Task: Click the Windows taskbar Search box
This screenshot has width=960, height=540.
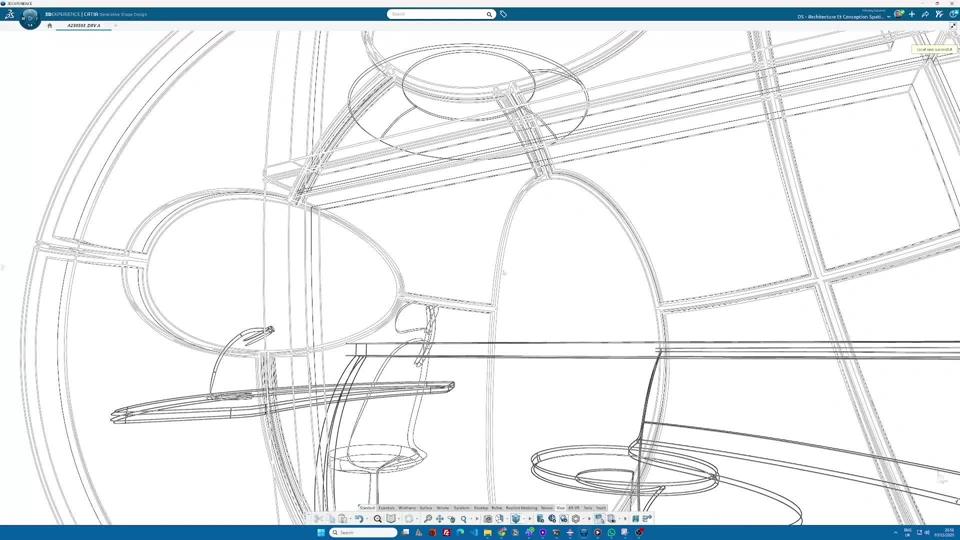Action: click(364, 533)
